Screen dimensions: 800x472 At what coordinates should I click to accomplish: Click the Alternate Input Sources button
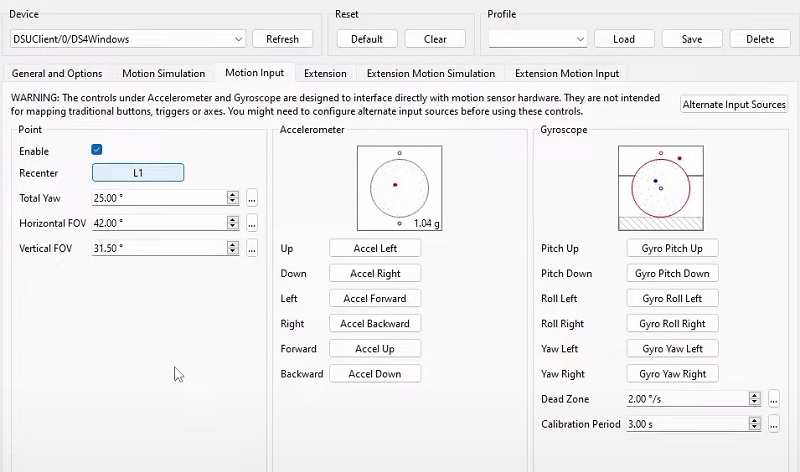734,105
